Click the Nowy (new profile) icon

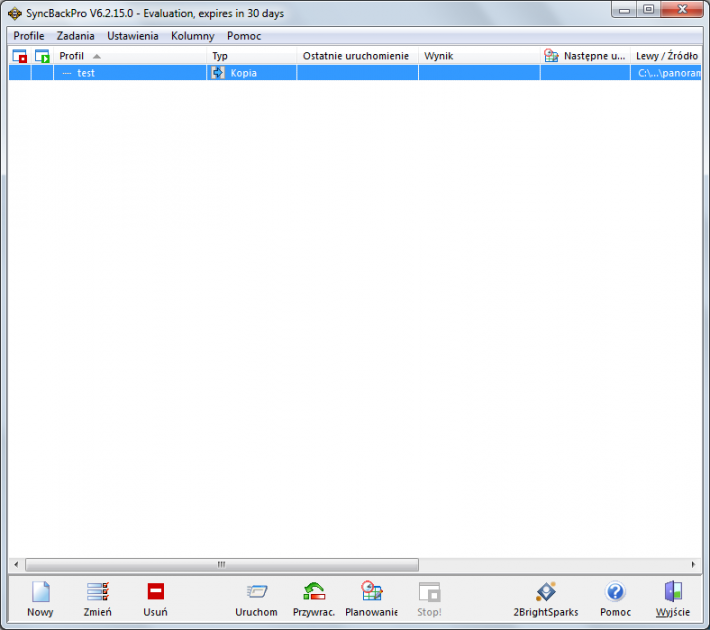tap(40, 592)
